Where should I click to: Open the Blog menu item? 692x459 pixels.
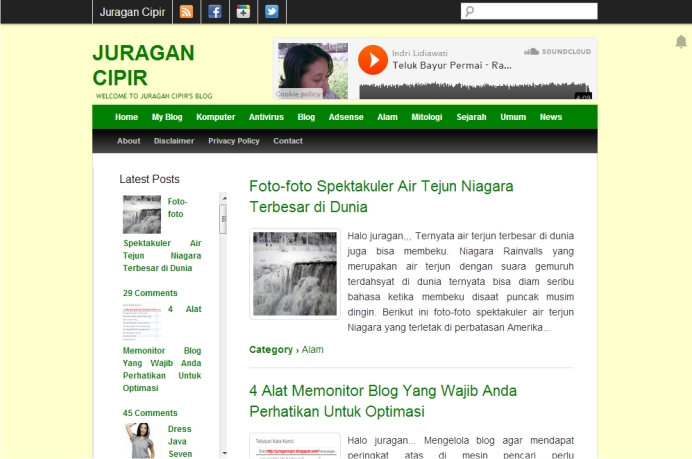point(306,117)
